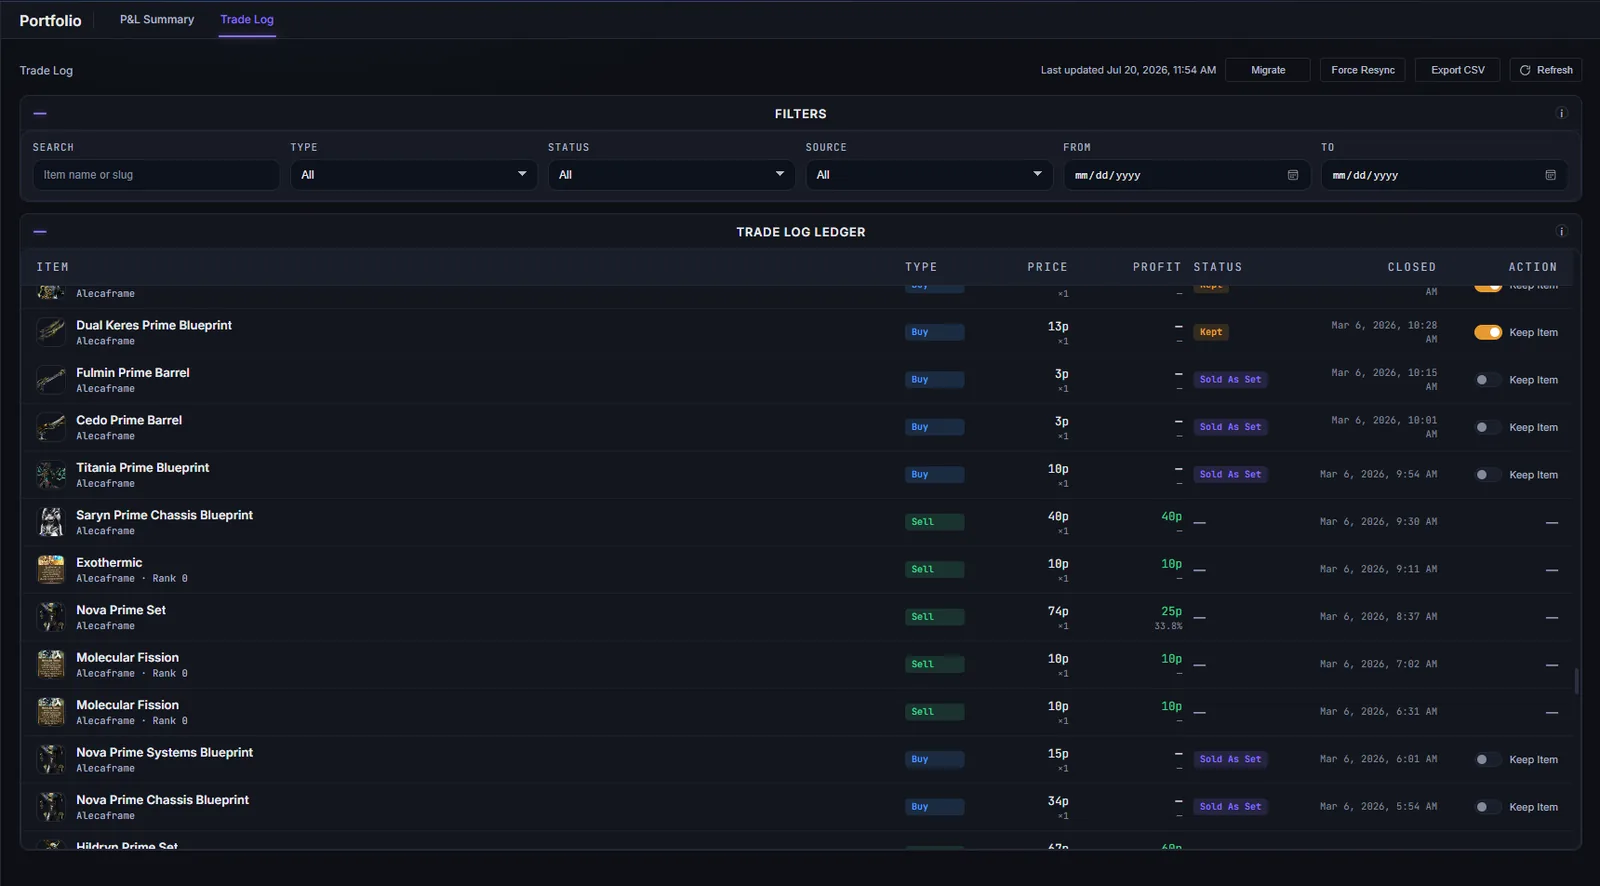Image resolution: width=1600 pixels, height=886 pixels.
Task: Click the Nova Prime Chassis Blueprint icon
Action: (51, 807)
